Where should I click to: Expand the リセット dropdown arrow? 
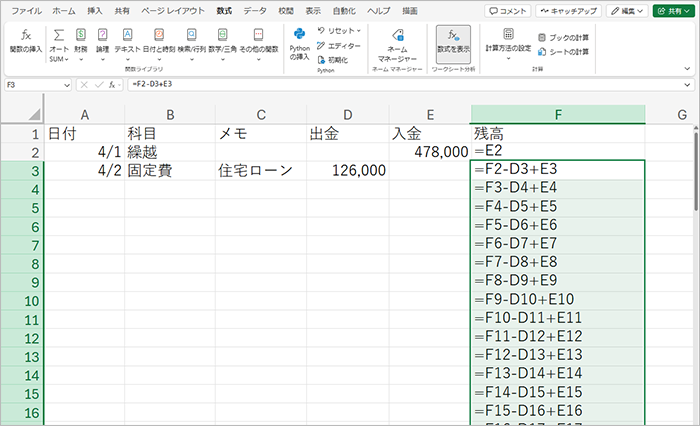coord(358,31)
